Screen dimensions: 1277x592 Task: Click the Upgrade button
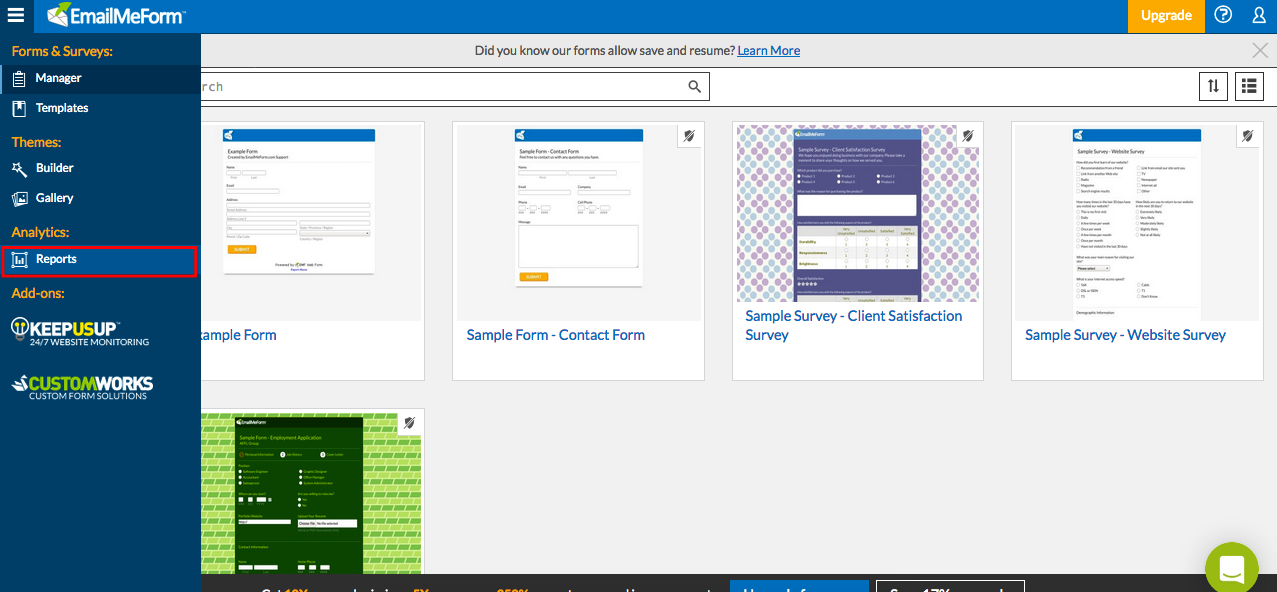[1166, 15]
